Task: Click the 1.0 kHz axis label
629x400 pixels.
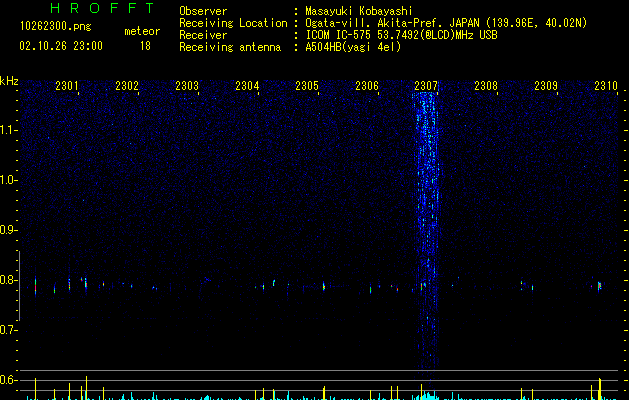Action: 9,180
